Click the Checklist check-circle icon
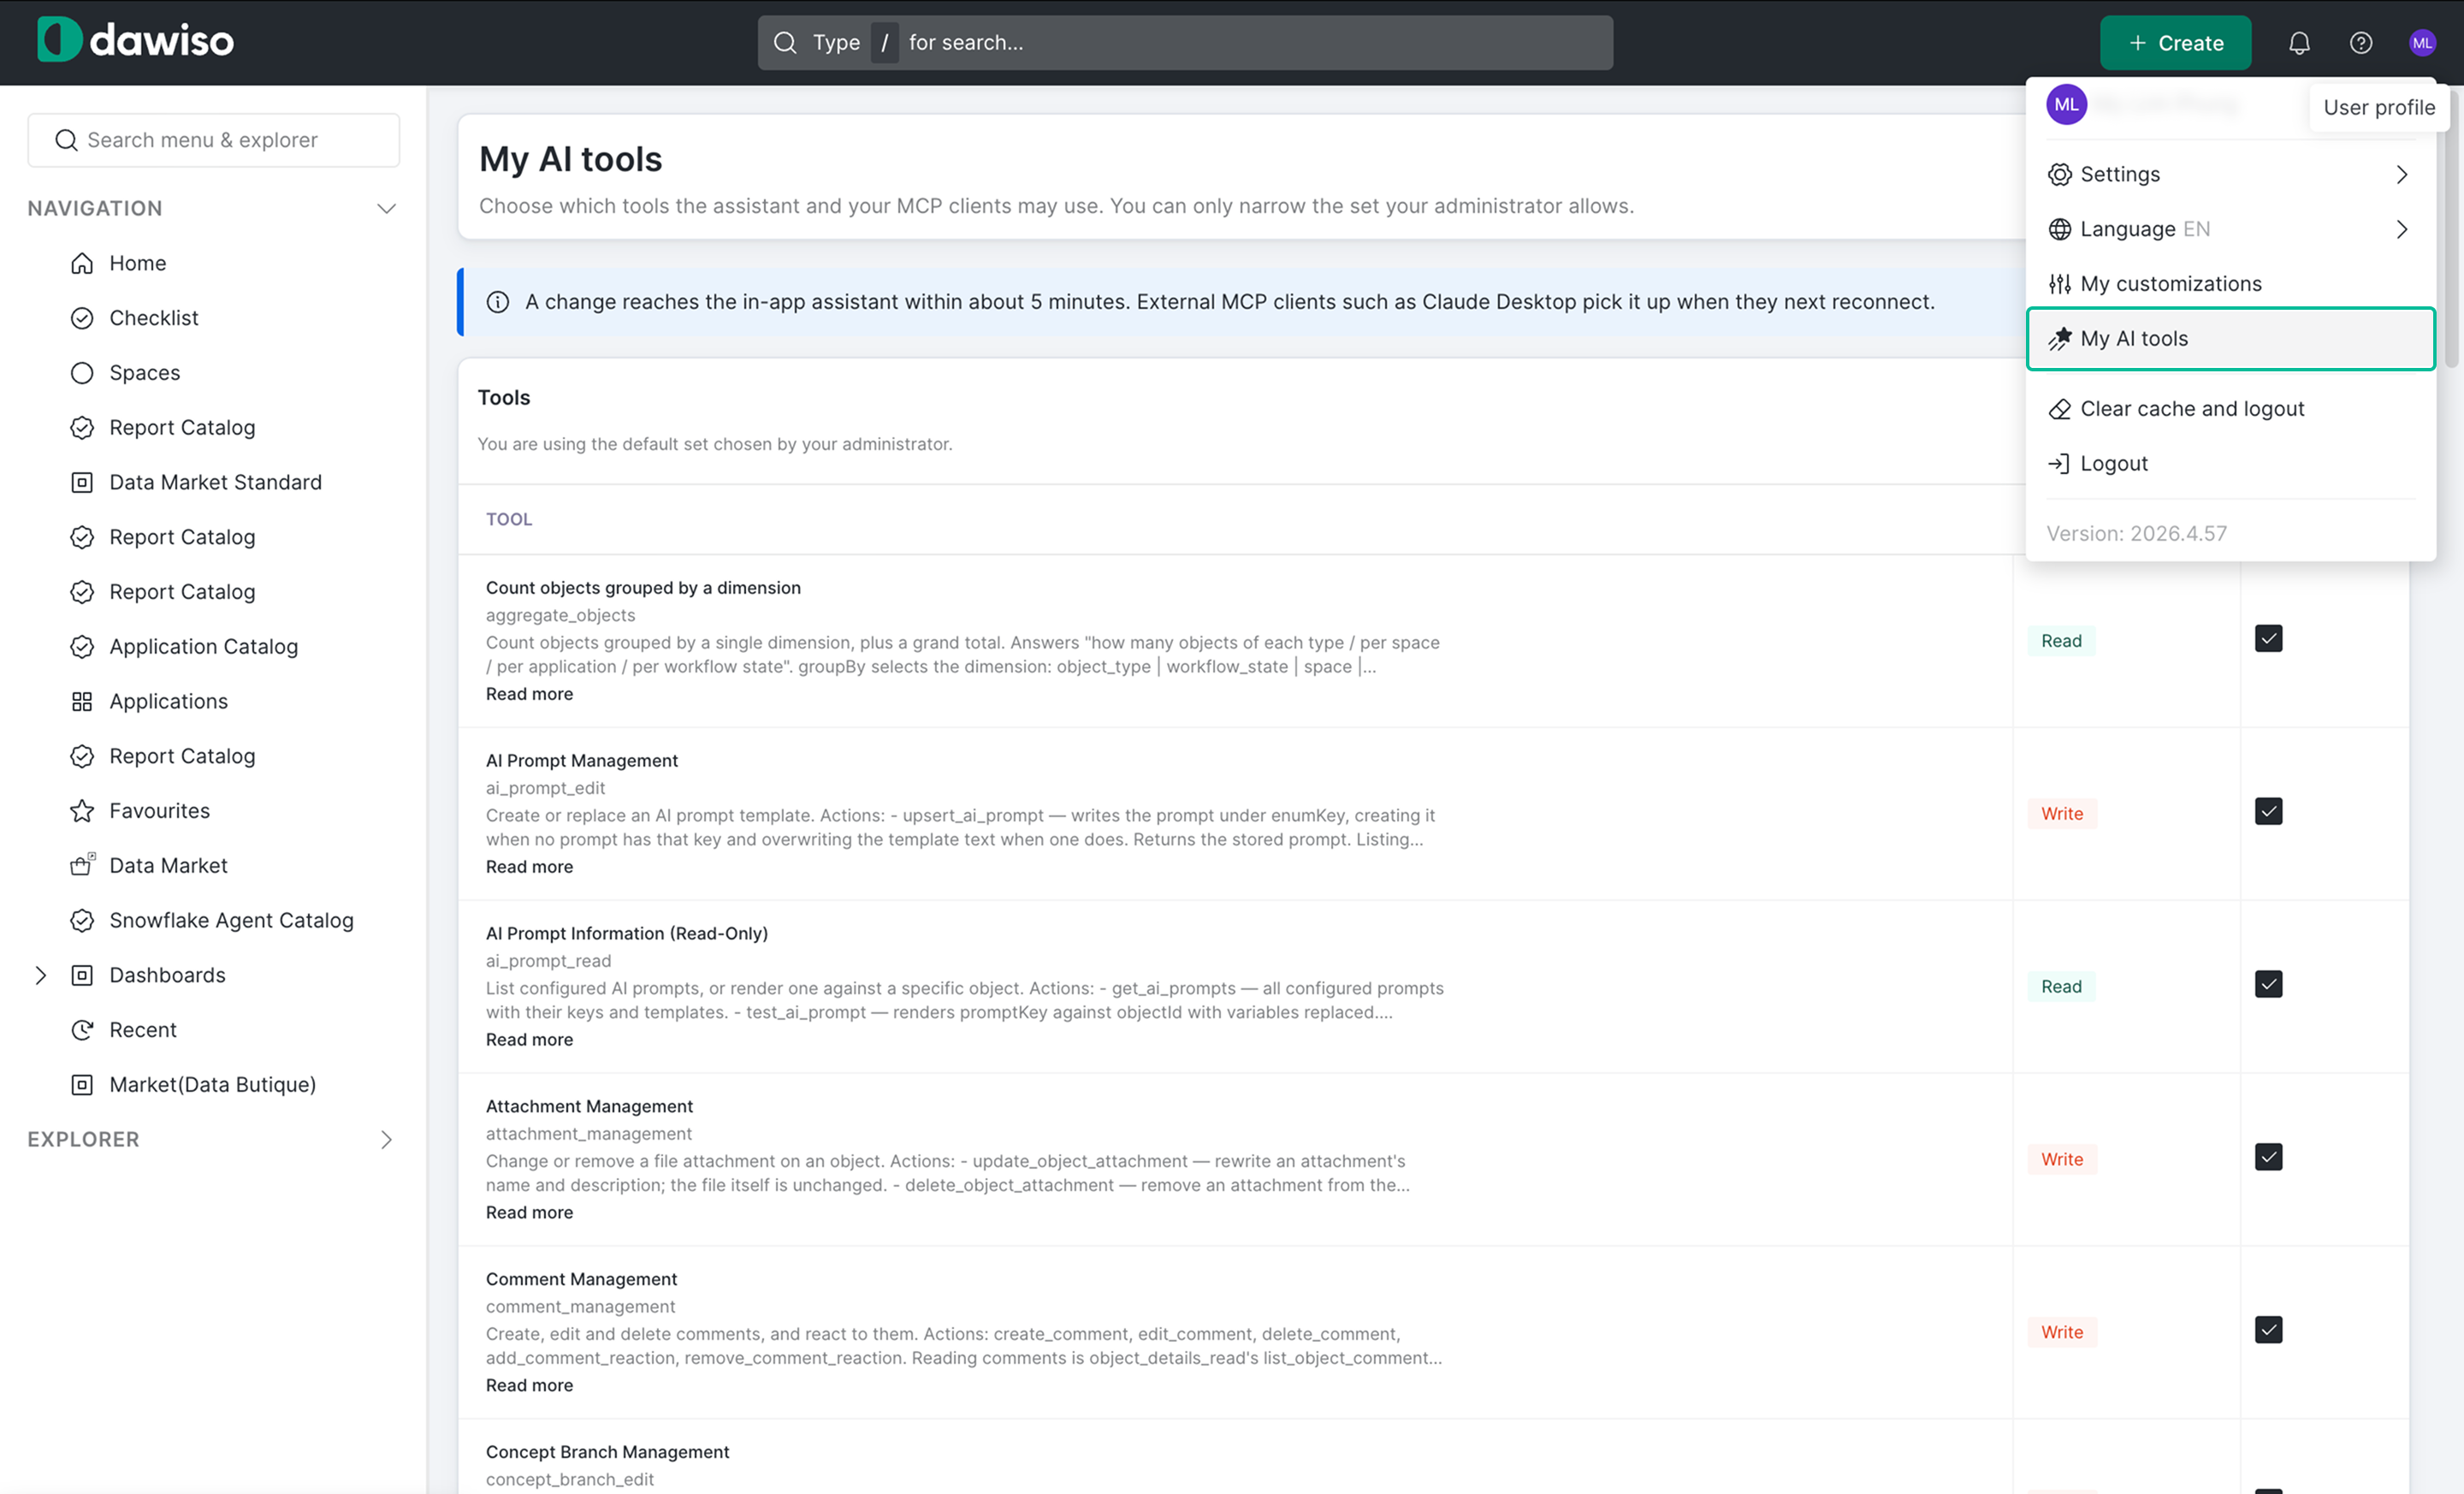The height and width of the screenshot is (1494, 2464). 82,318
